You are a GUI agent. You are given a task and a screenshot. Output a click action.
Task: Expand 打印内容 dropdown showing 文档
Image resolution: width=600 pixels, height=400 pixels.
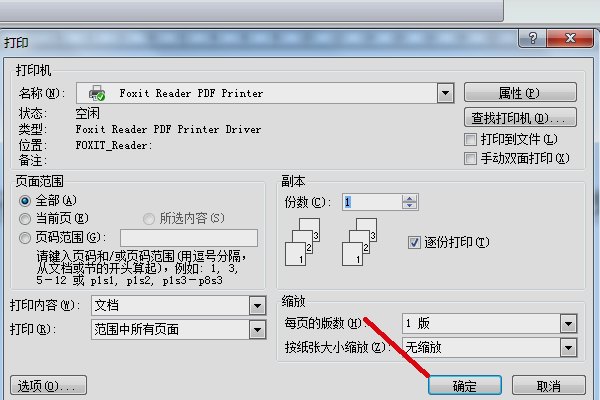pos(258,305)
